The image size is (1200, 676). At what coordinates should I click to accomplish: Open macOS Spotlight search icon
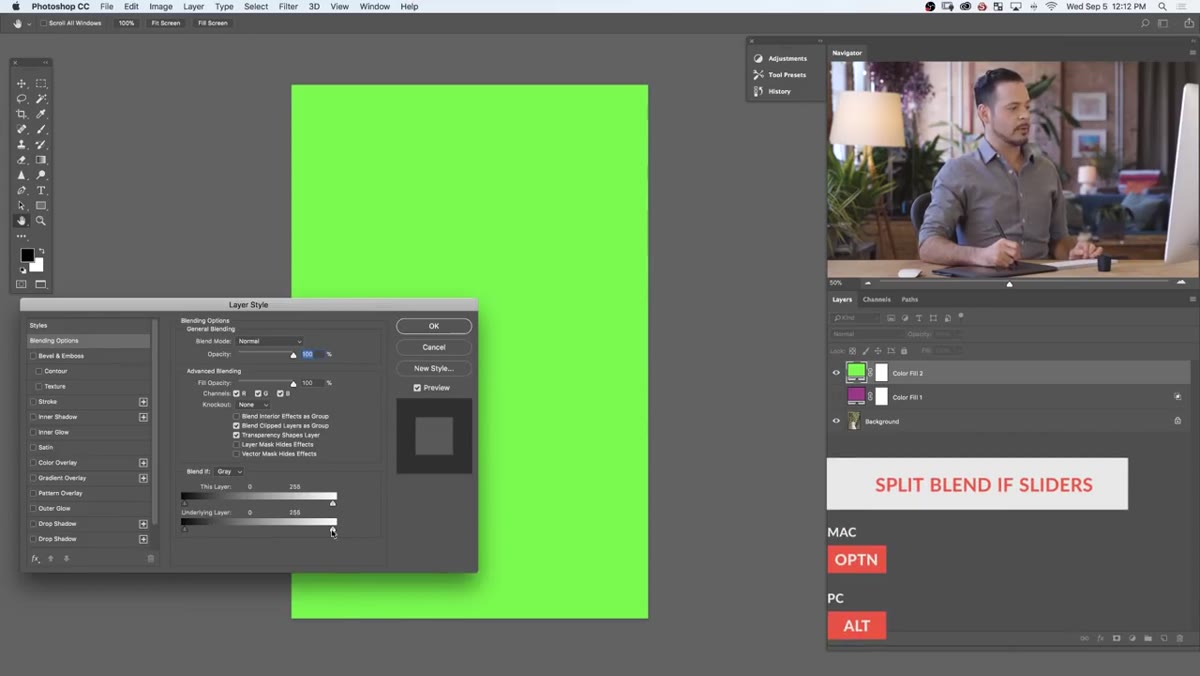tap(1162, 6)
